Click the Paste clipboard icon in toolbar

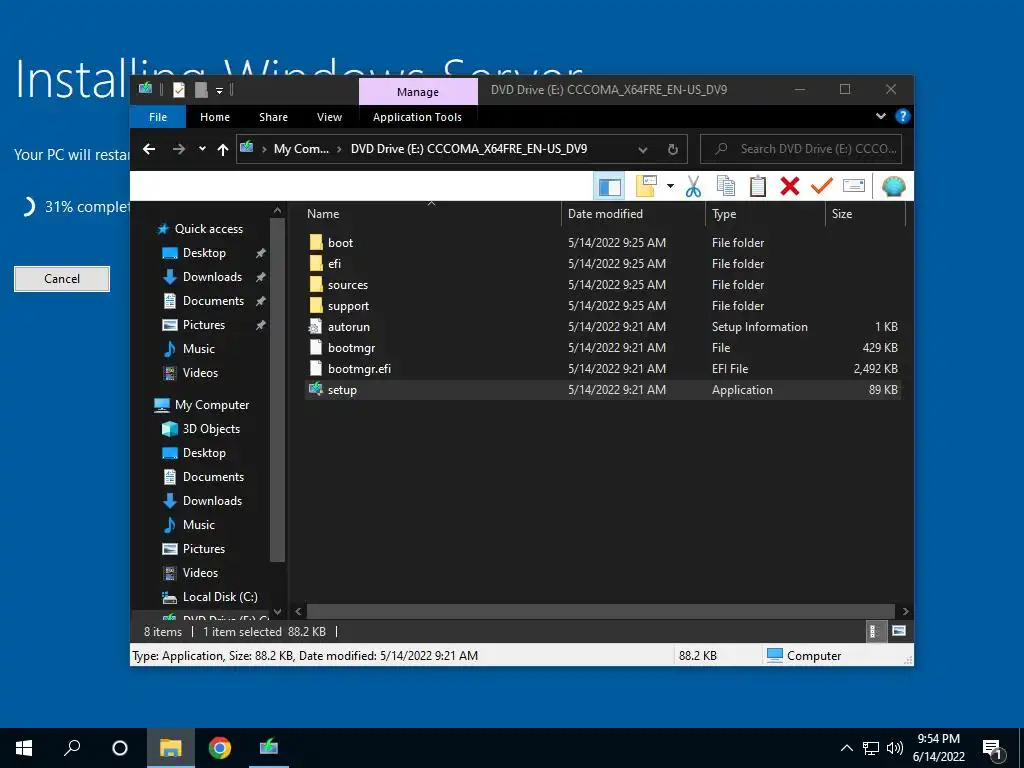(758, 187)
